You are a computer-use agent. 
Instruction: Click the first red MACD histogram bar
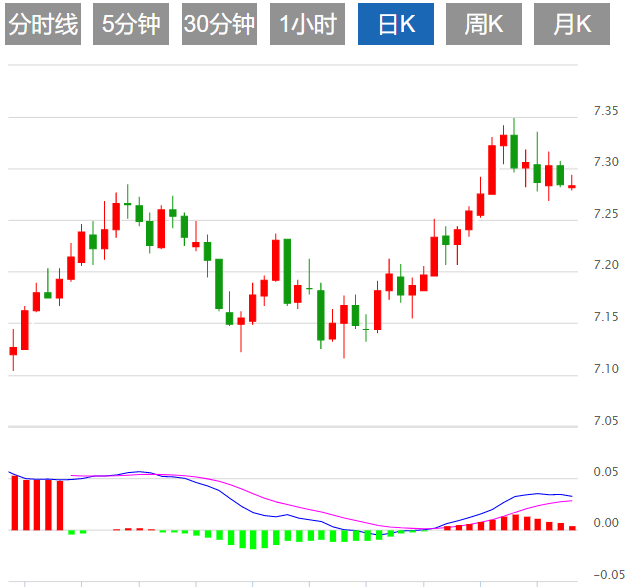(x=15, y=503)
